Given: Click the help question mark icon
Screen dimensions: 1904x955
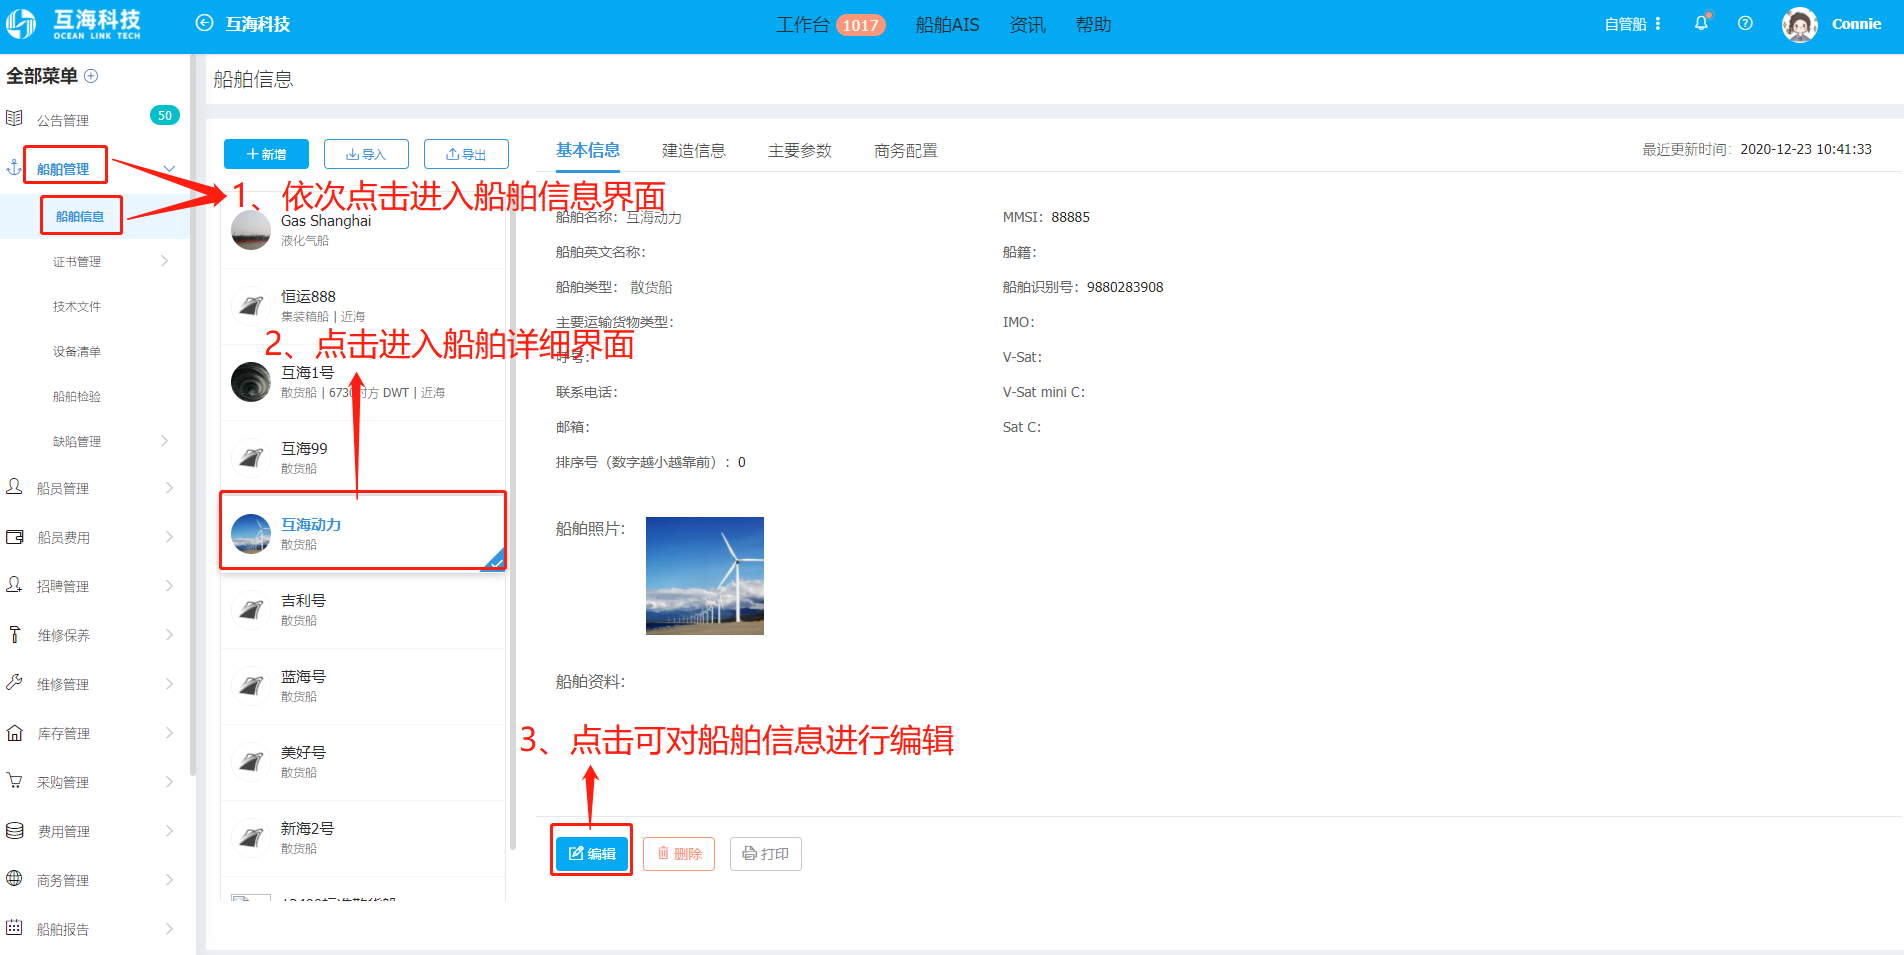Looking at the screenshot, I should [x=1745, y=23].
